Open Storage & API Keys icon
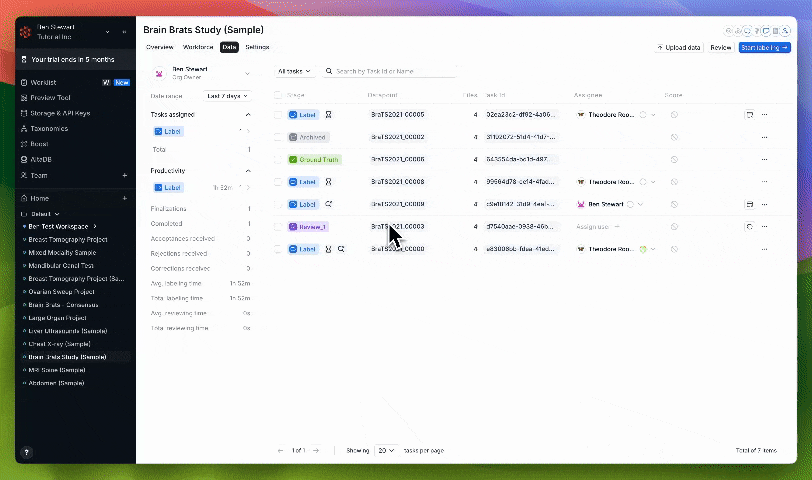812x480 pixels. 24,113
